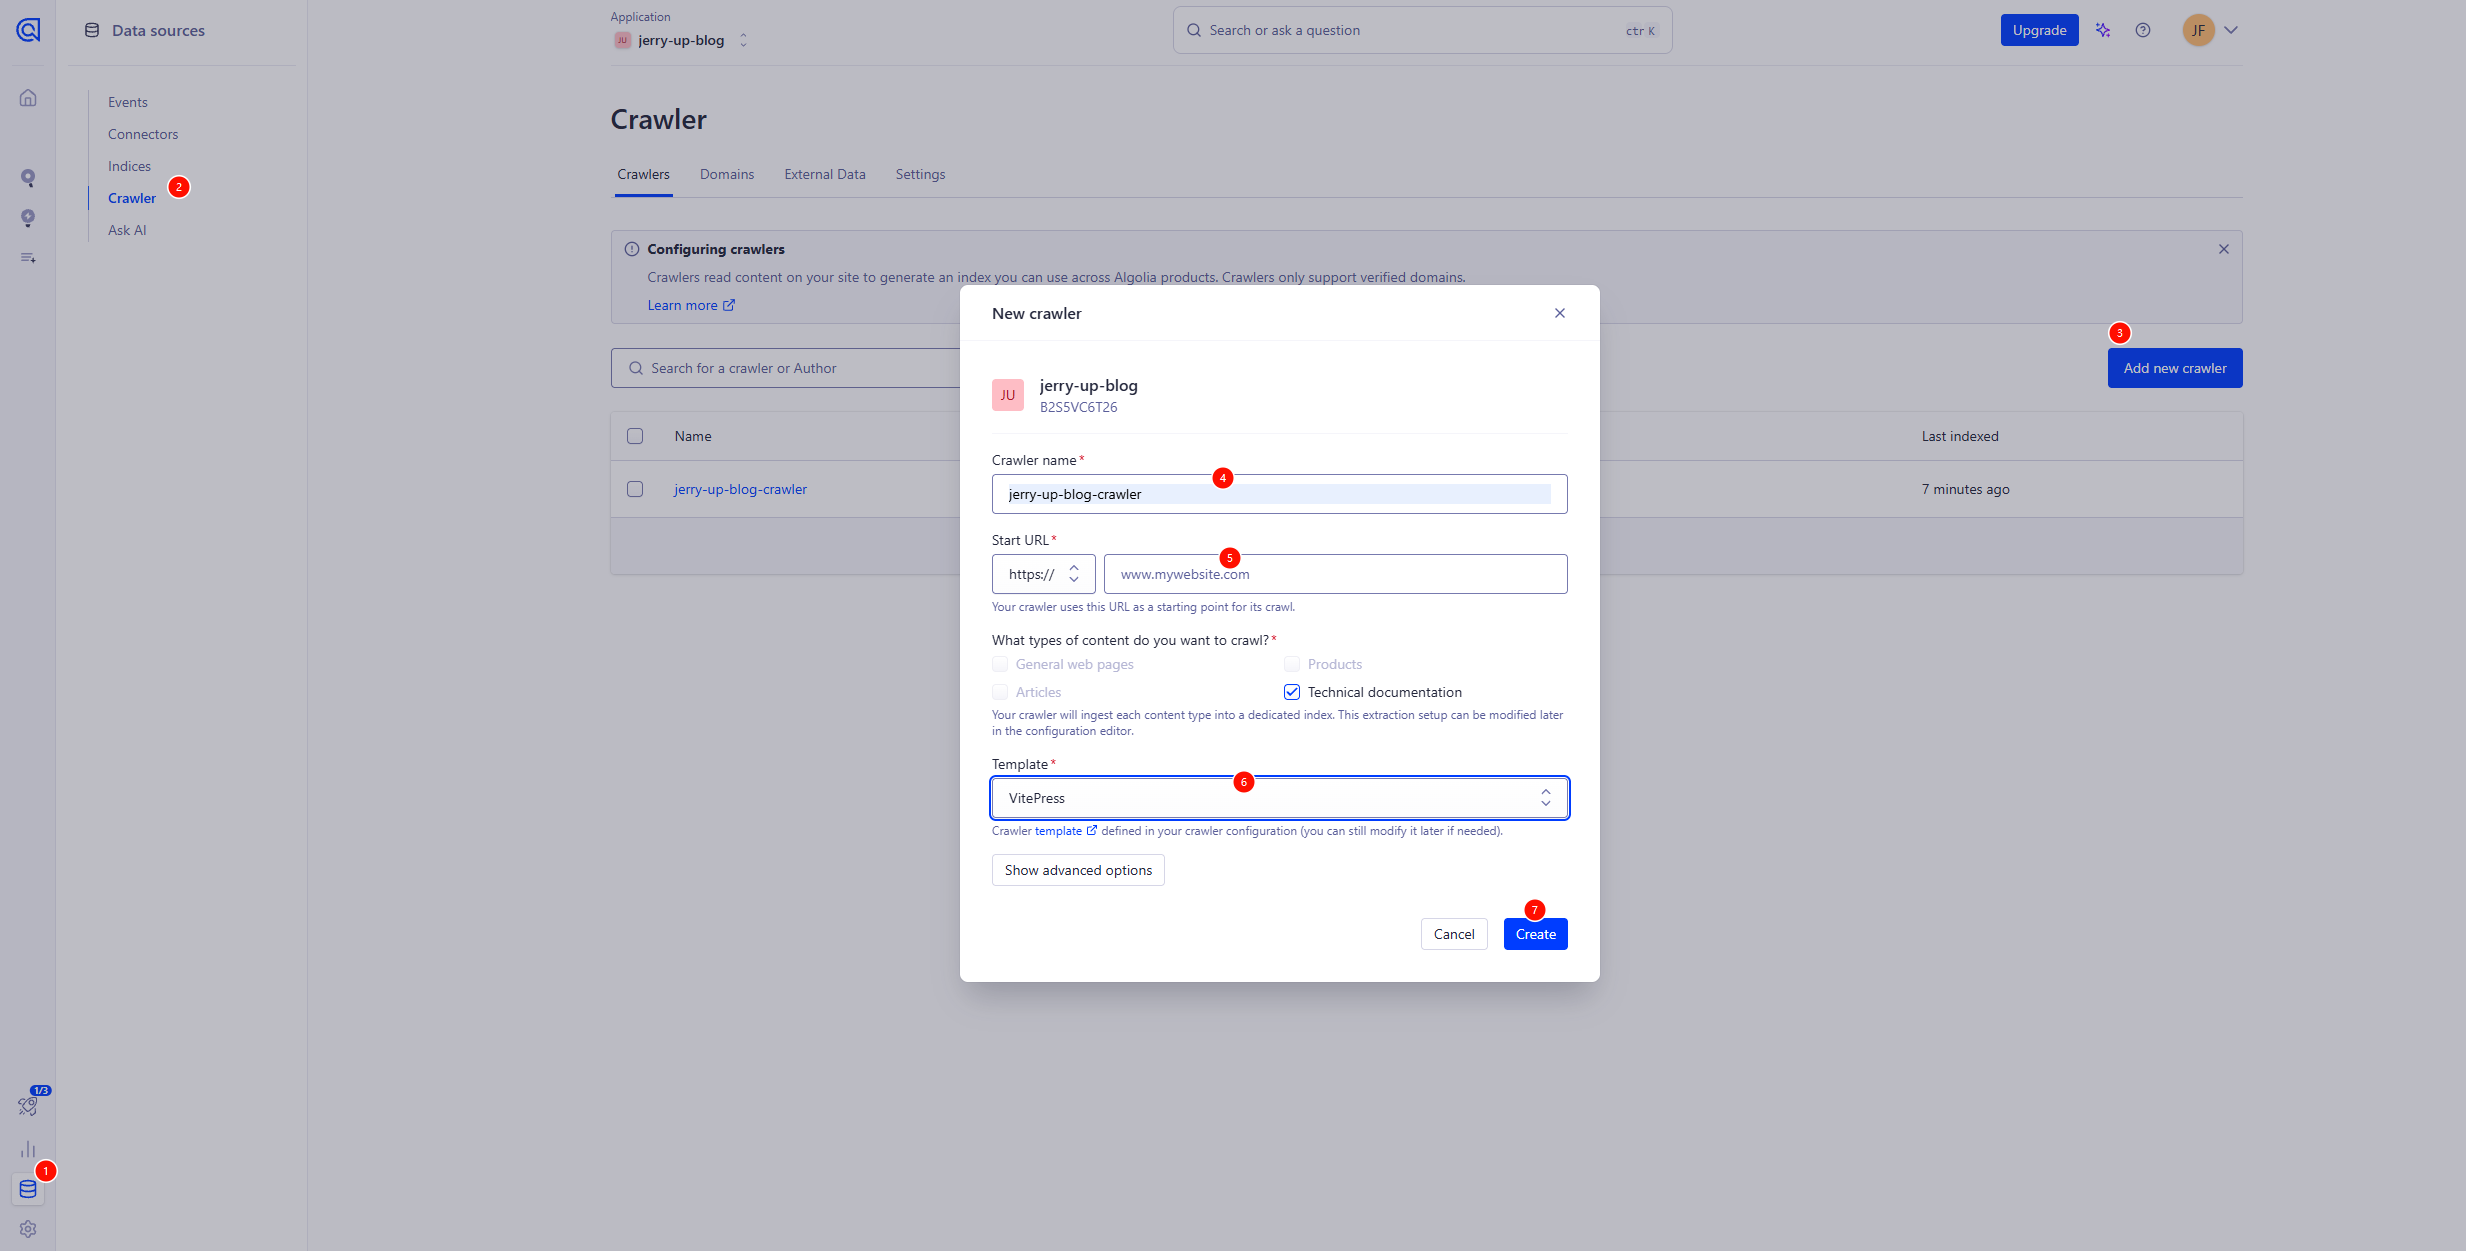Click the Name column header
The height and width of the screenshot is (1251, 2466).
[x=693, y=436]
